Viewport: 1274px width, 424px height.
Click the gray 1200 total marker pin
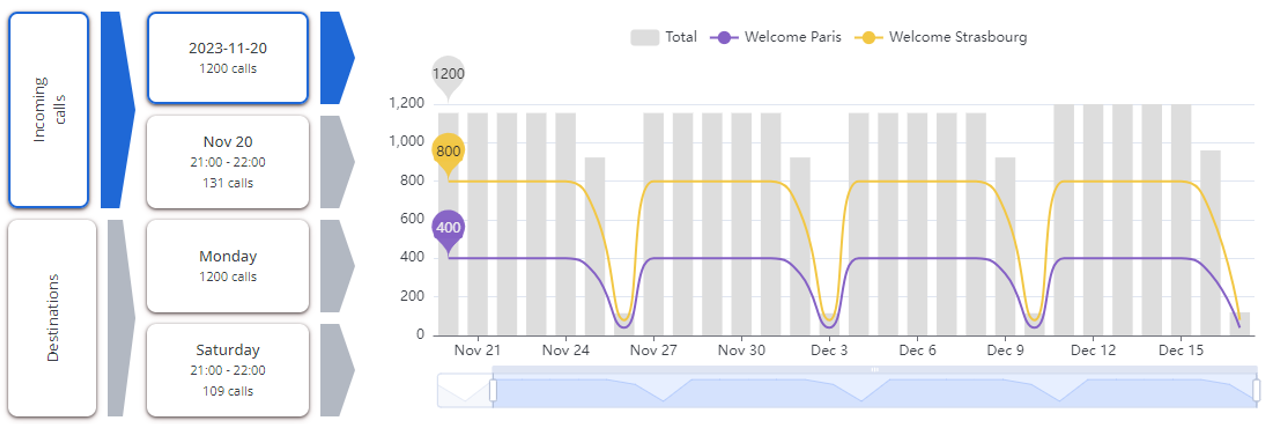point(448,73)
